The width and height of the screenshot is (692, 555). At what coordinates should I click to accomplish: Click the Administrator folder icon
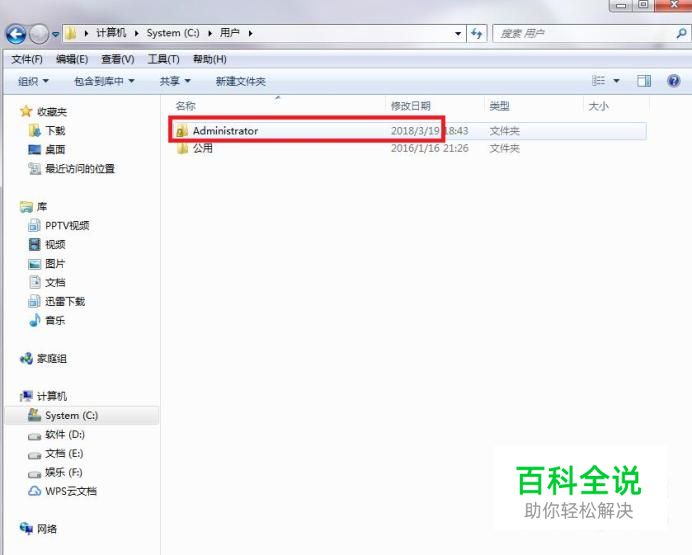tap(181, 131)
